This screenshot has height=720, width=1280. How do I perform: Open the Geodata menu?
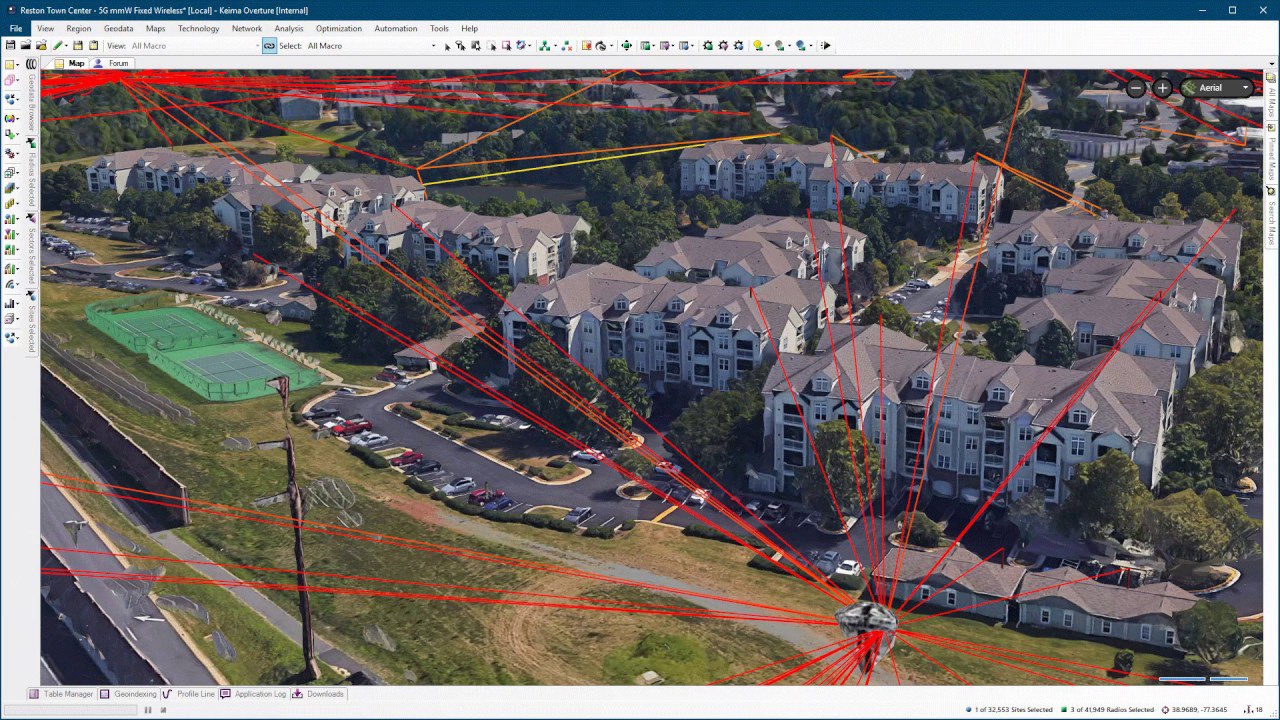[x=119, y=28]
